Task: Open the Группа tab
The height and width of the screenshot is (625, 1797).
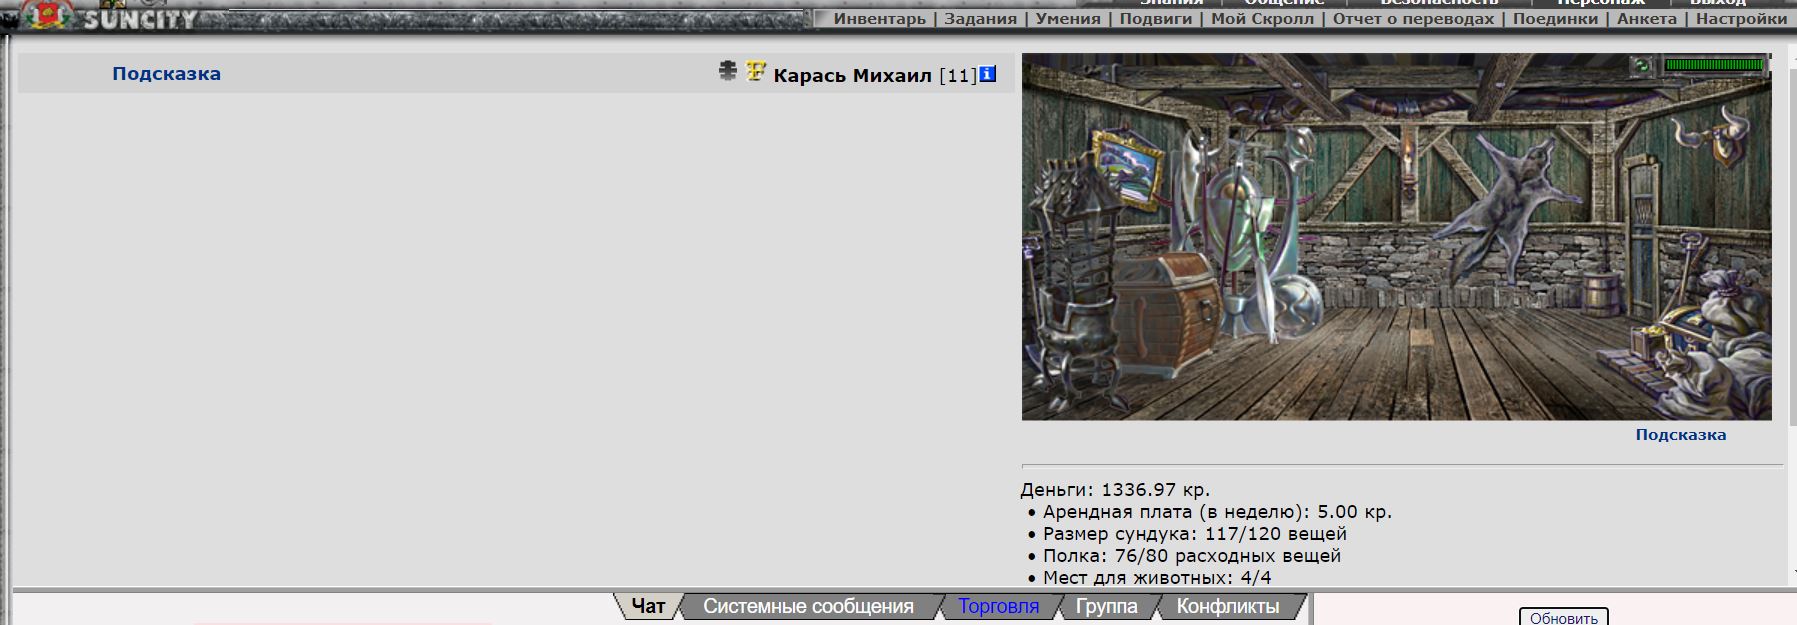Action: [x=1106, y=606]
